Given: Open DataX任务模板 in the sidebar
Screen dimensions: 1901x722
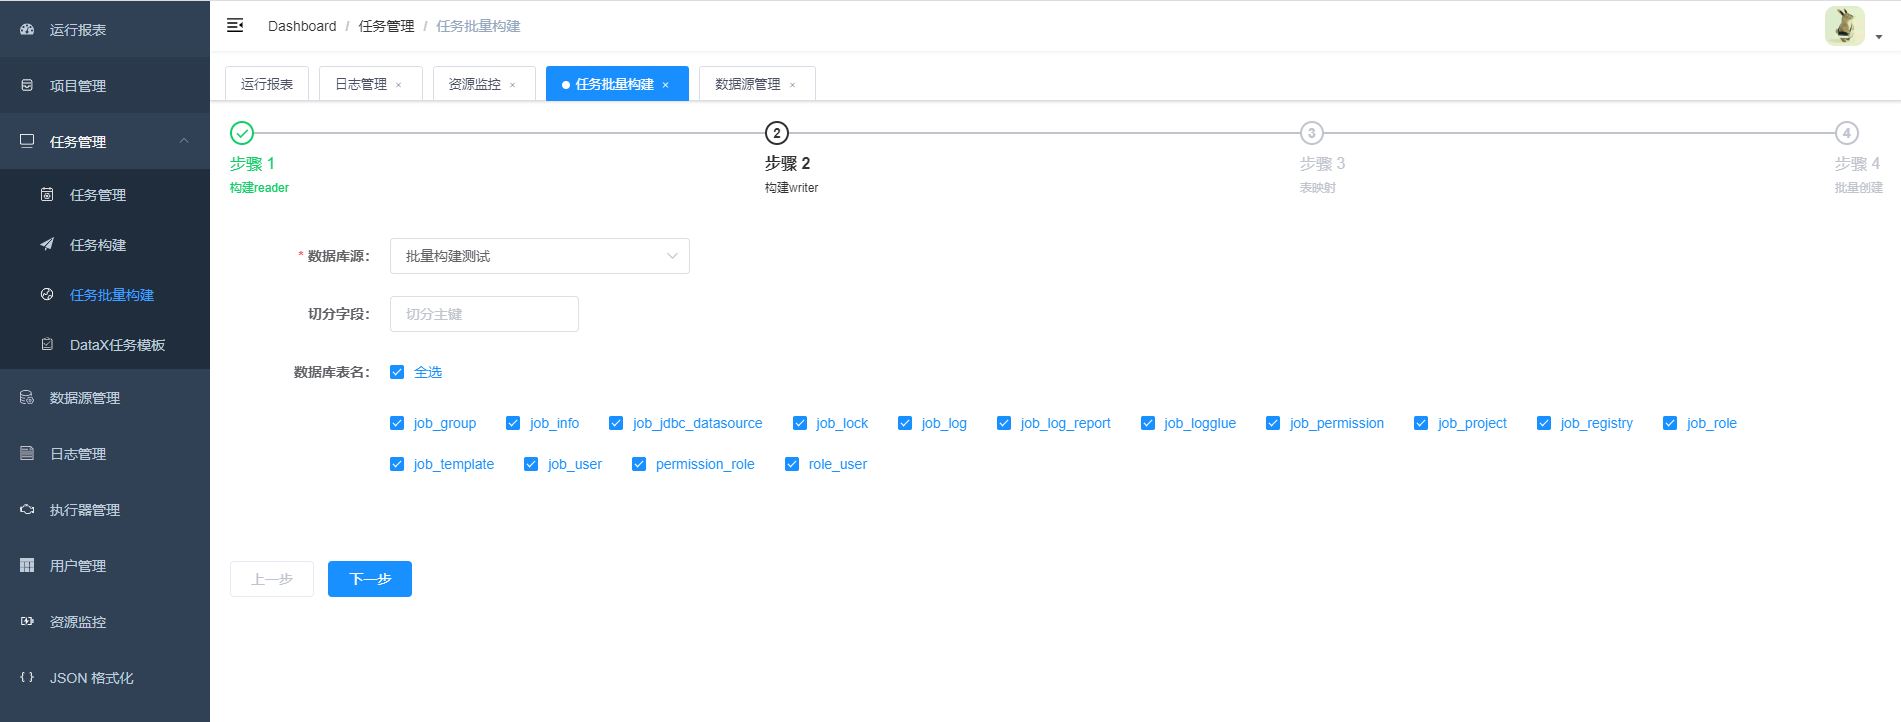Looking at the screenshot, I should click(x=105, y=345).
